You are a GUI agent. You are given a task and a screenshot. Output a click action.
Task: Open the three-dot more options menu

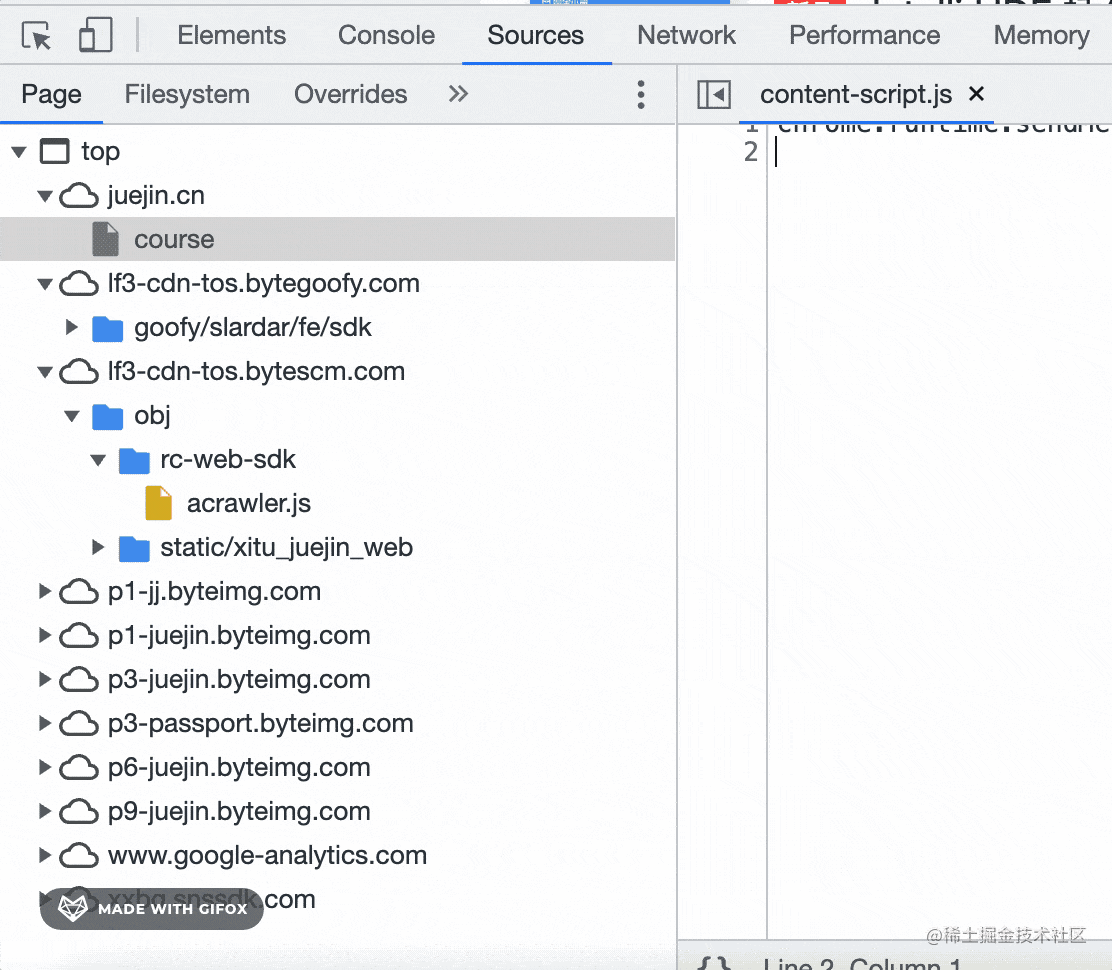tap(641, 95)
